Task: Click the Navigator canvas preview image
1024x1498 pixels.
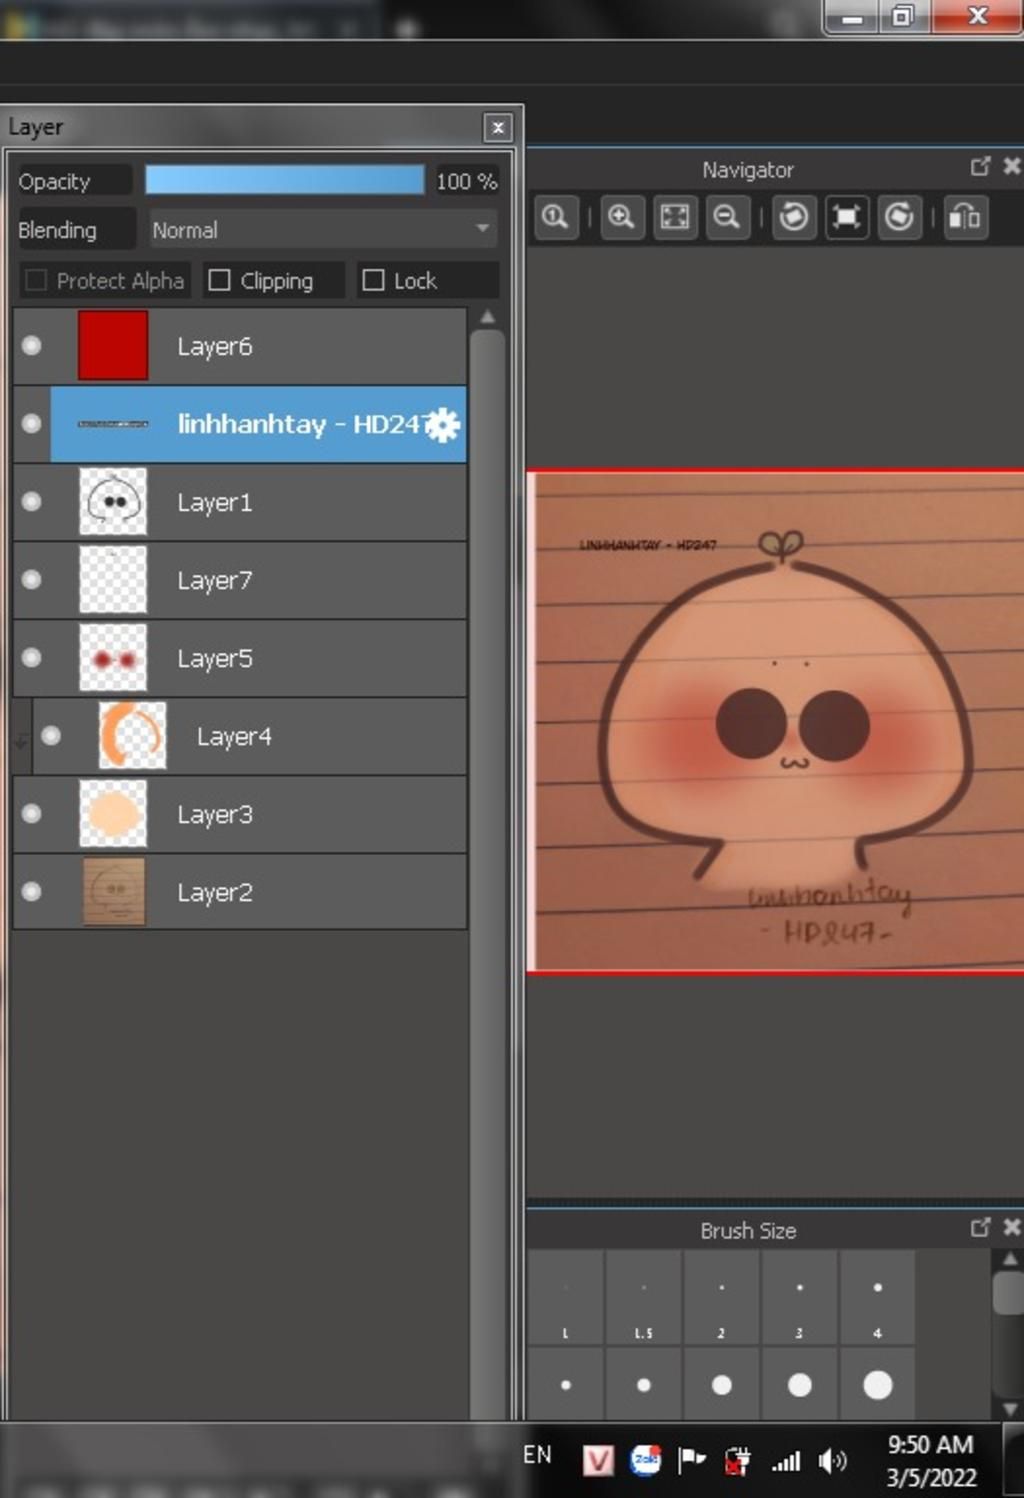Action: pyautogui.click(x=776, y=721)
